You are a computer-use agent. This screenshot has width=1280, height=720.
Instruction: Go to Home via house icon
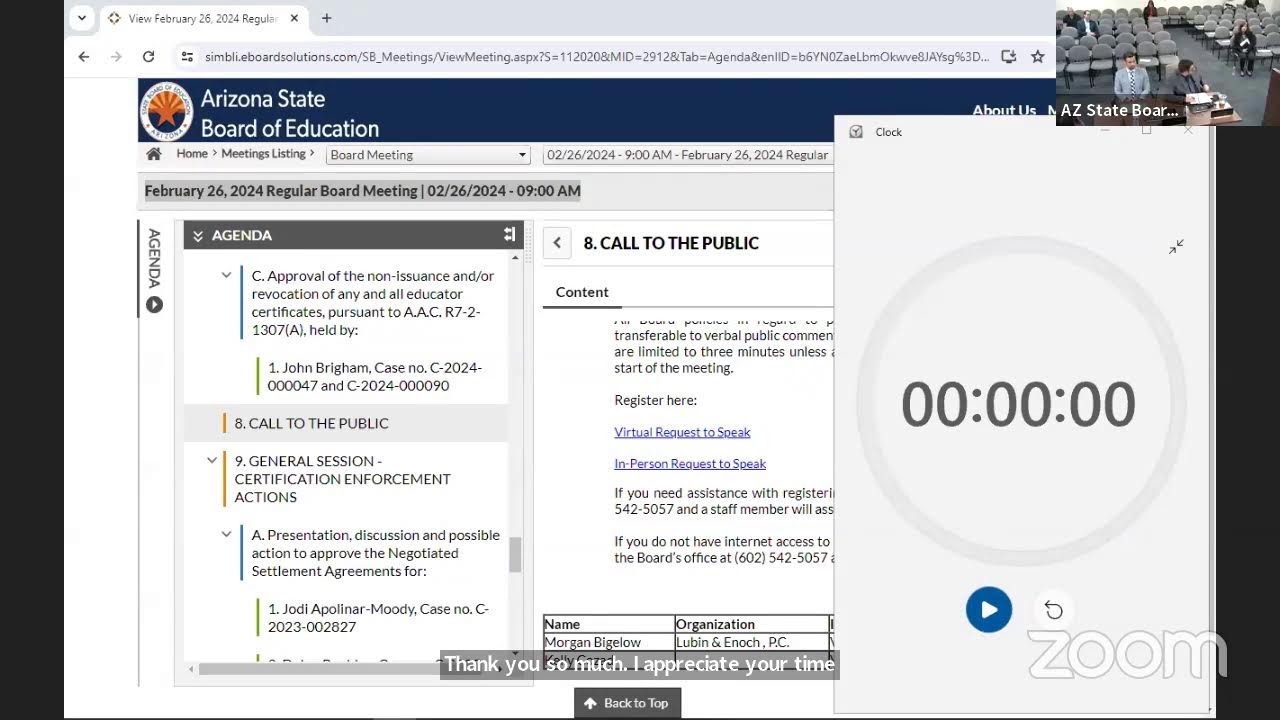tap(154, 154)
